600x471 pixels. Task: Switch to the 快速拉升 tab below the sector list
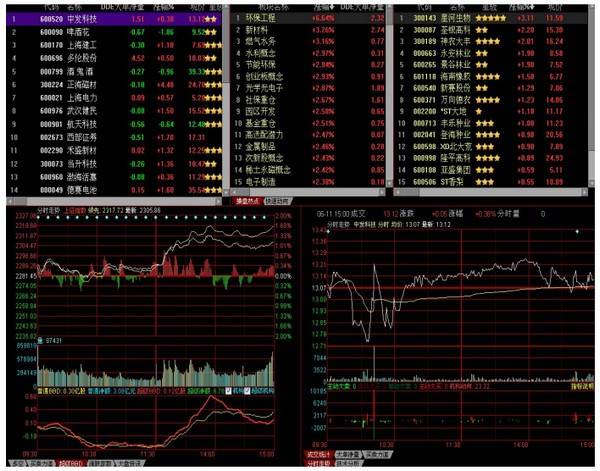coord(277,201)
